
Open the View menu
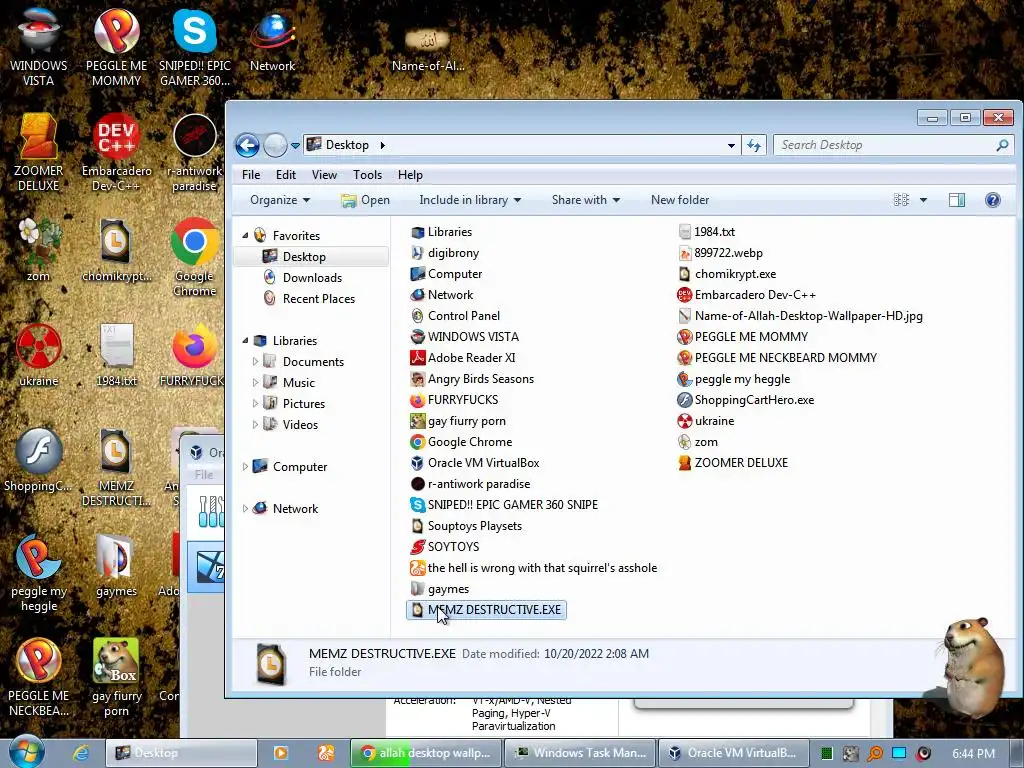click(324, 175)
